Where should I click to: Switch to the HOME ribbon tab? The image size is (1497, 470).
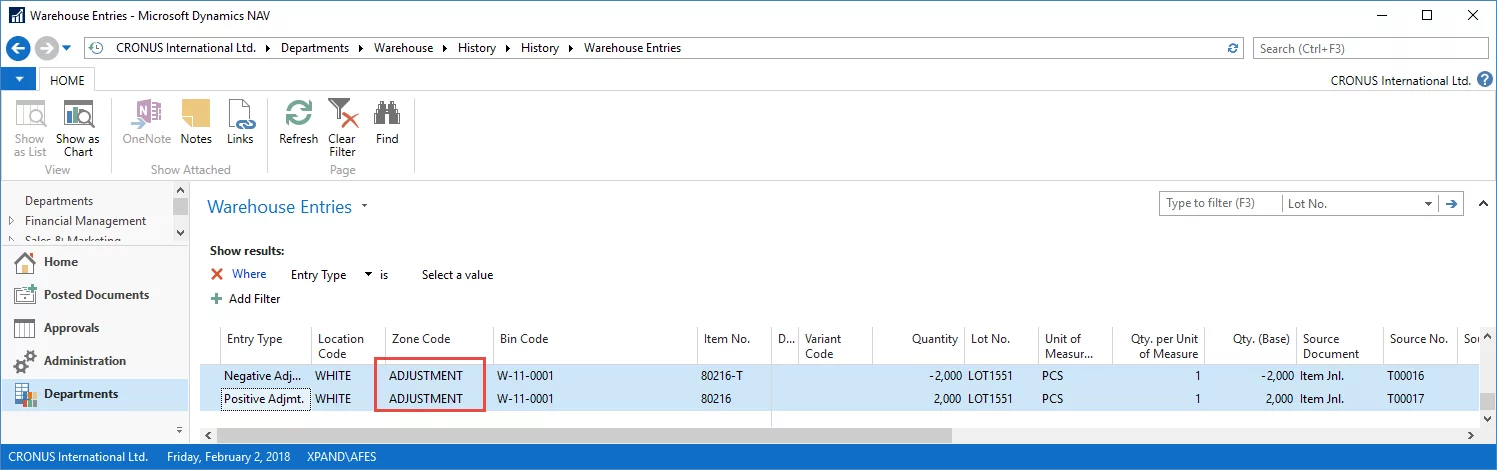click(x=67, y=81)
